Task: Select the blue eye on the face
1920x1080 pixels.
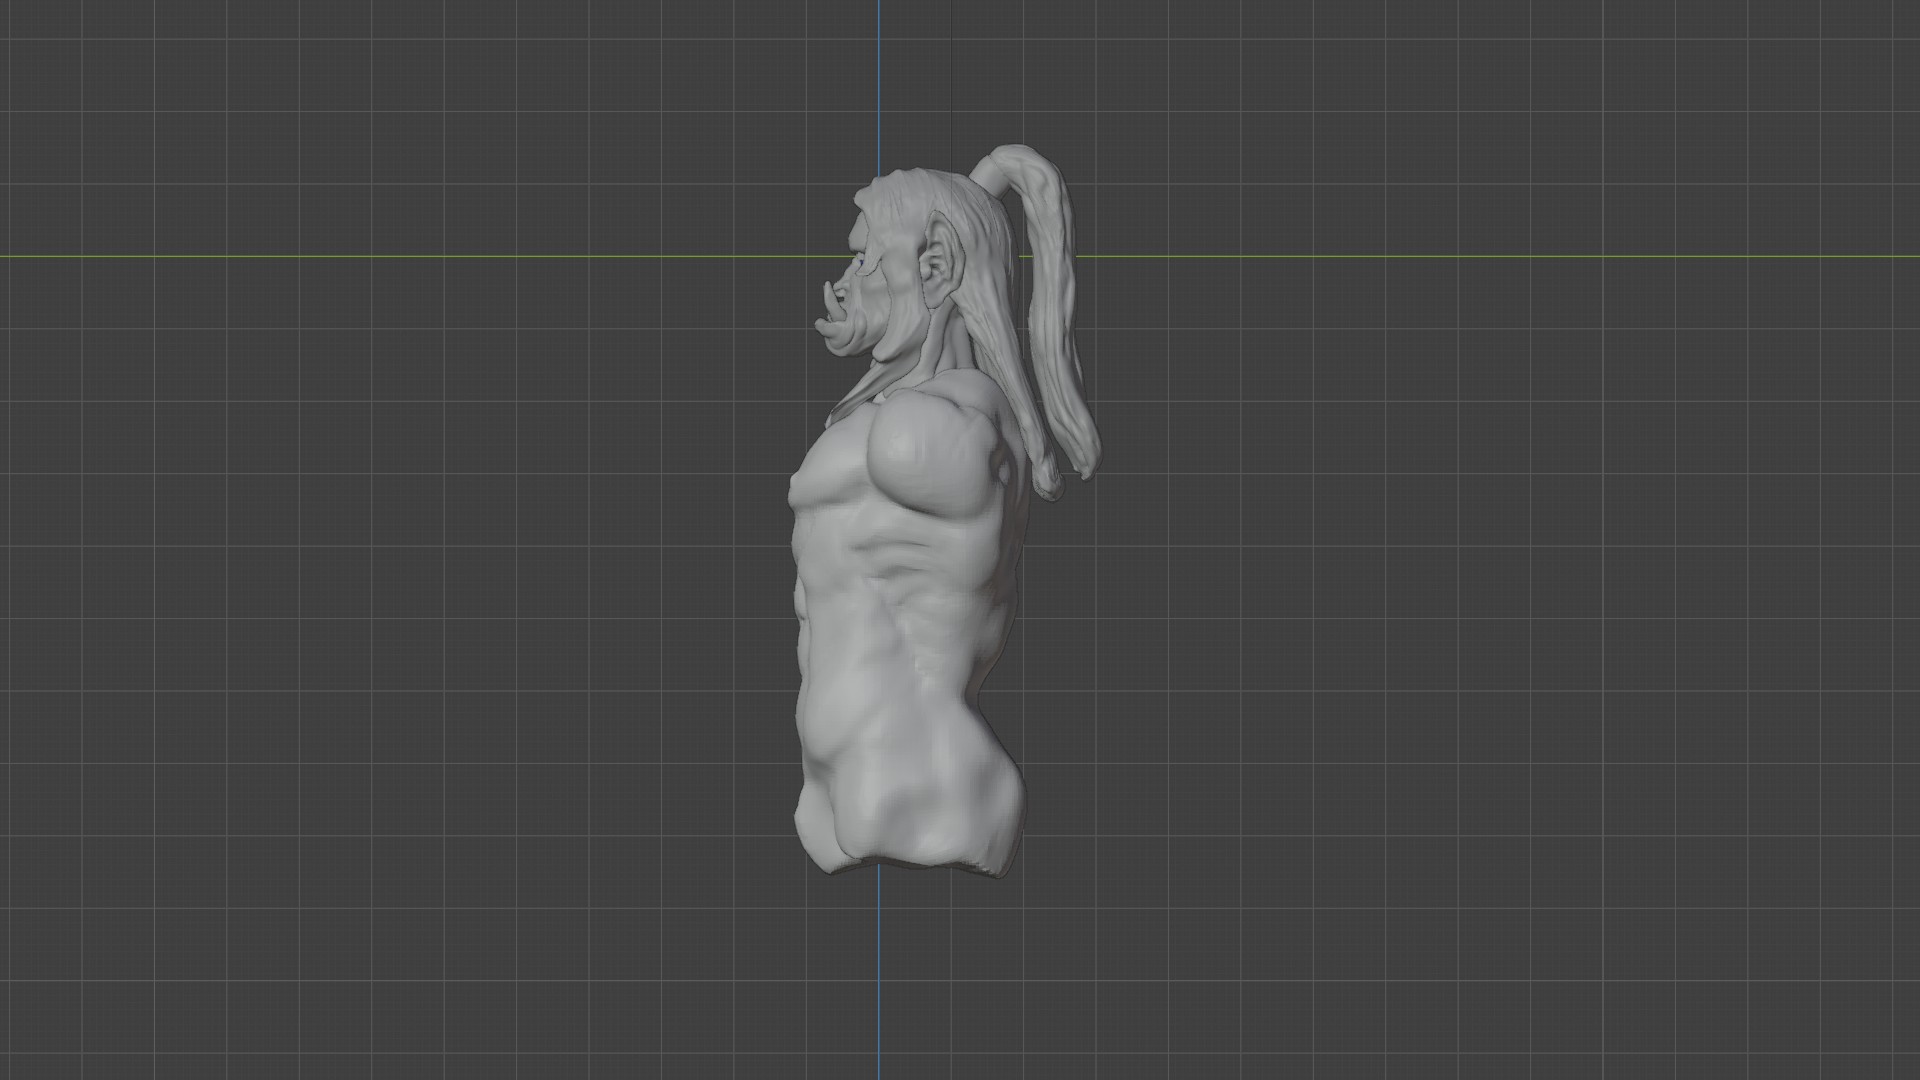Action: coord(860,263)
